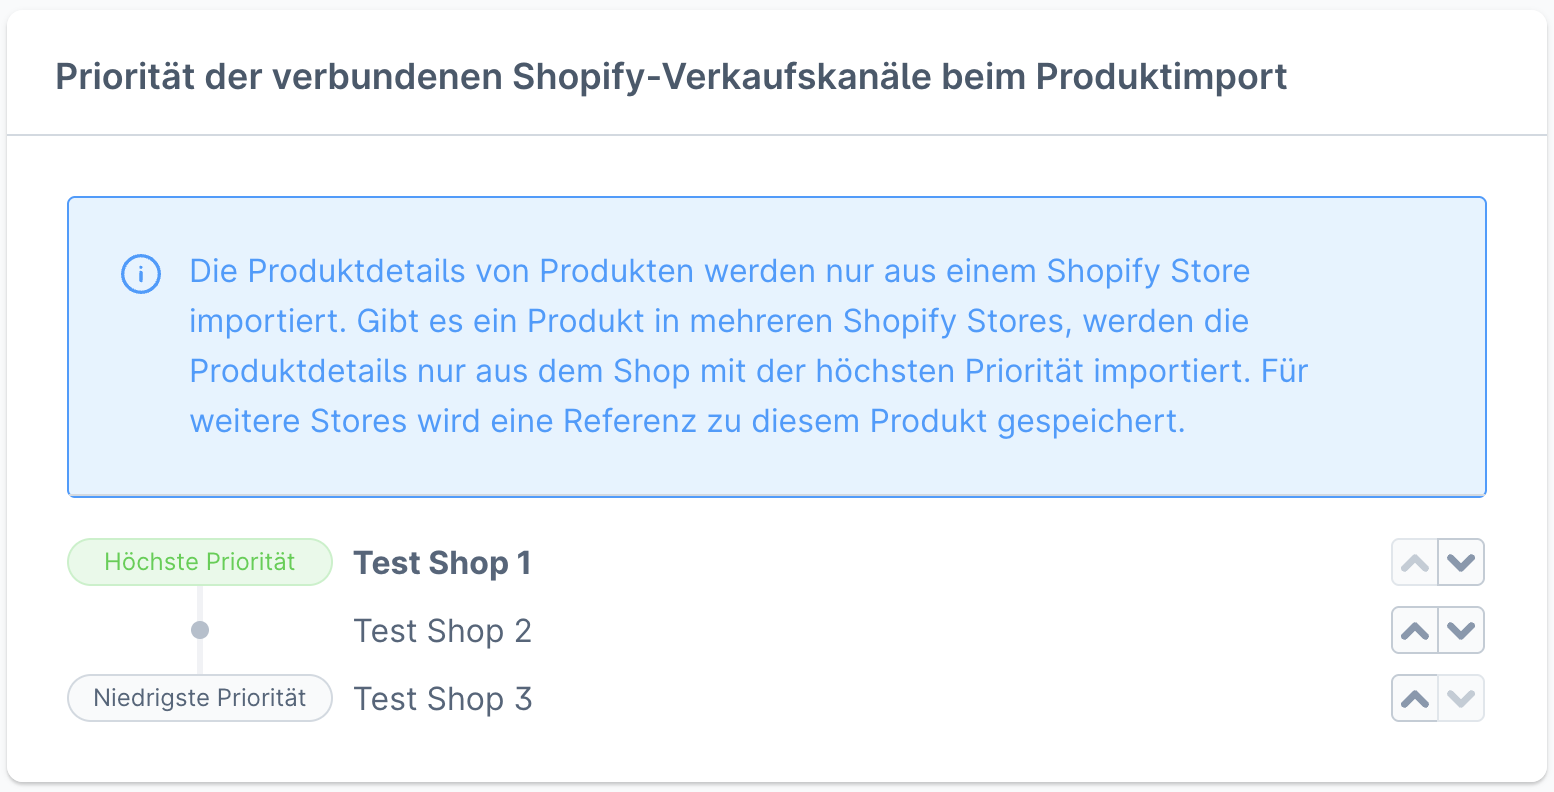The image size is (1554, 792).
Task: Click the blue info banner text
Action: pyautogui.click(x=720, y=346)
